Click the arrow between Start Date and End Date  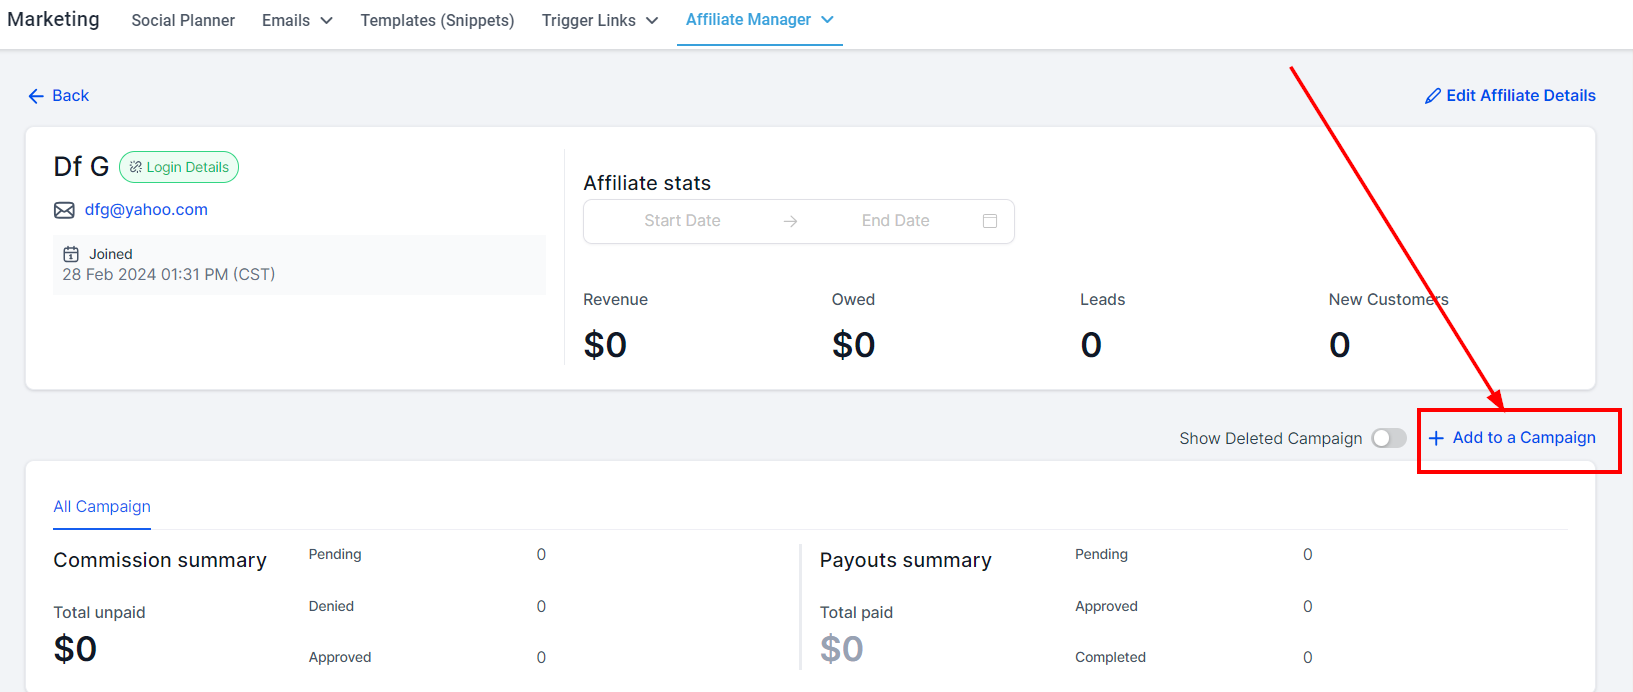[791, 221]
